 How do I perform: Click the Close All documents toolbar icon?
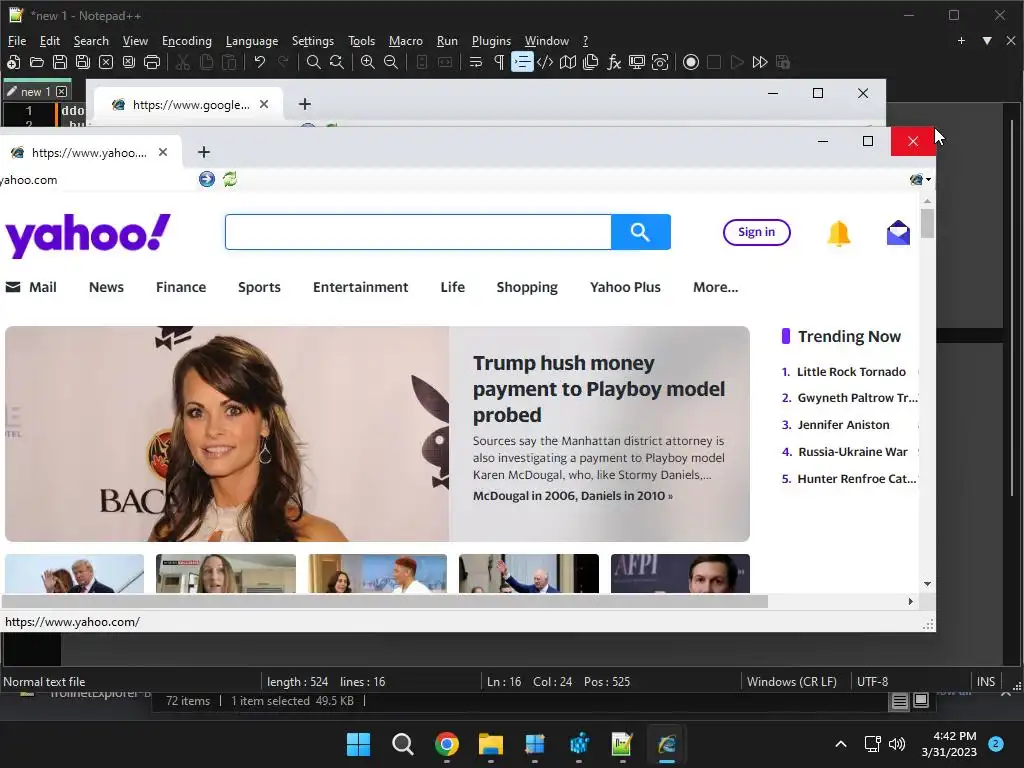coord(129,62)
